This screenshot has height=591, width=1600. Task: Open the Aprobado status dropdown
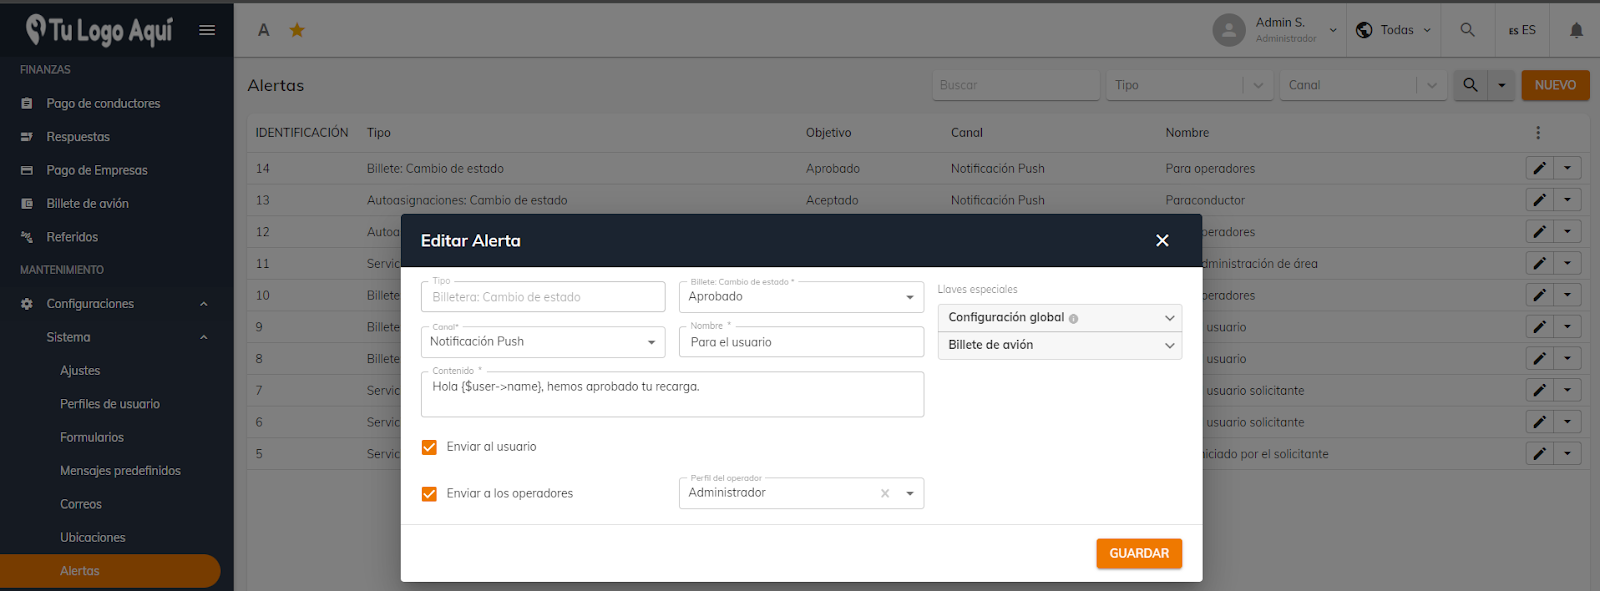coord(801,296)
